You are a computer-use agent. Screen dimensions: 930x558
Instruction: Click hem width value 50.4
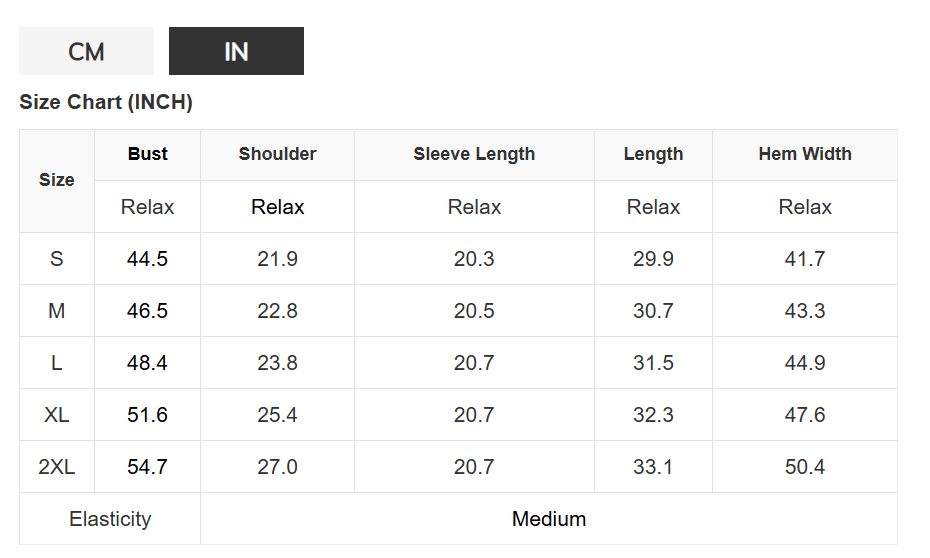pyautogui.click(x=805, y=467)
